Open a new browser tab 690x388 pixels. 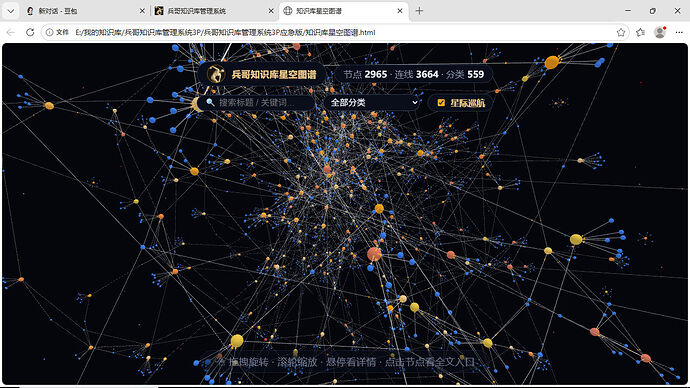[419, 11]
